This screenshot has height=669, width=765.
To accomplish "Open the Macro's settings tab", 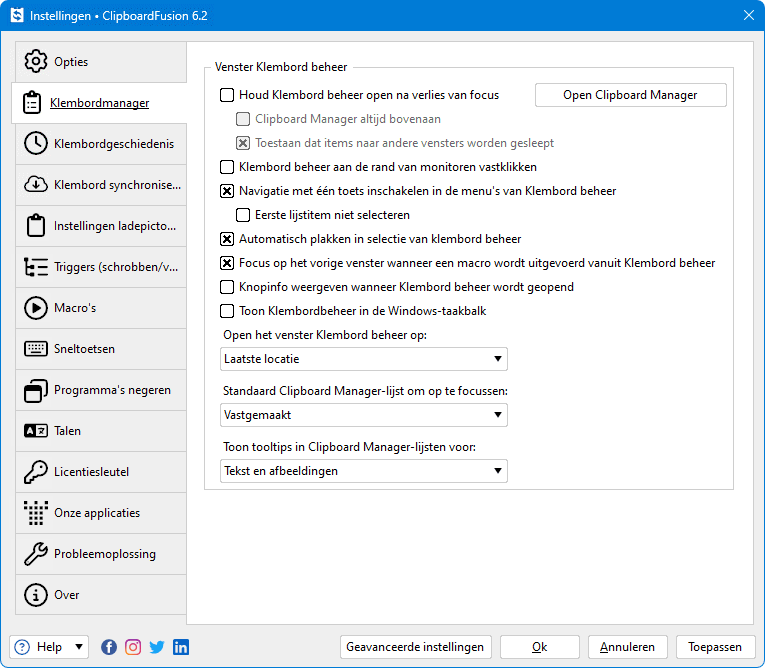I will click(x=101, y=307).
